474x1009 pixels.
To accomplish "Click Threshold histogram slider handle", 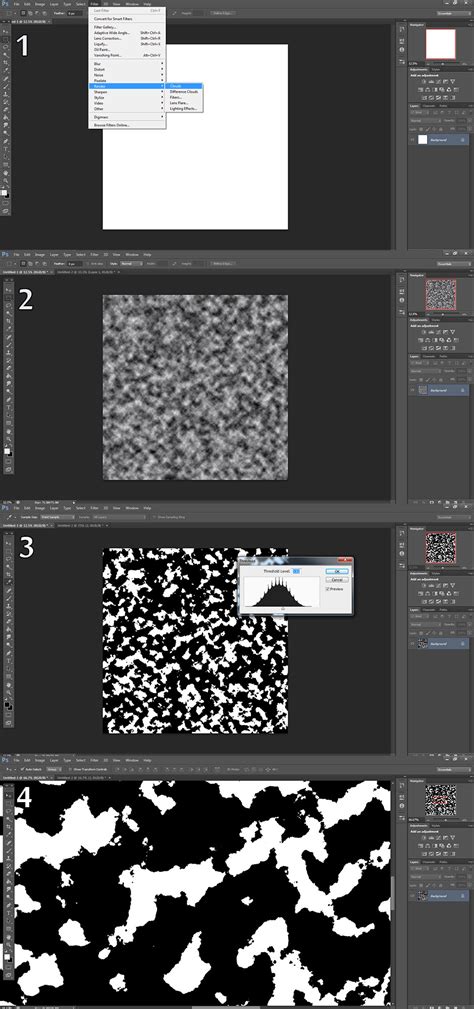I will tap(283, 609).
